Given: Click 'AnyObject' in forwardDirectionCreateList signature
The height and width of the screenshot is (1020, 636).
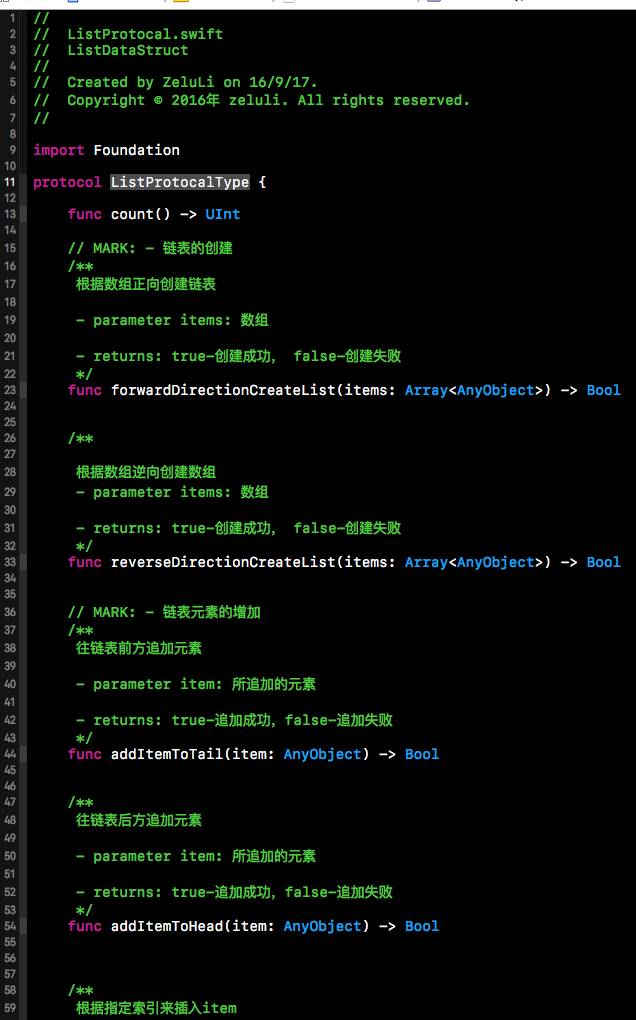Looking at the screenshot, I should pos(496,390).
